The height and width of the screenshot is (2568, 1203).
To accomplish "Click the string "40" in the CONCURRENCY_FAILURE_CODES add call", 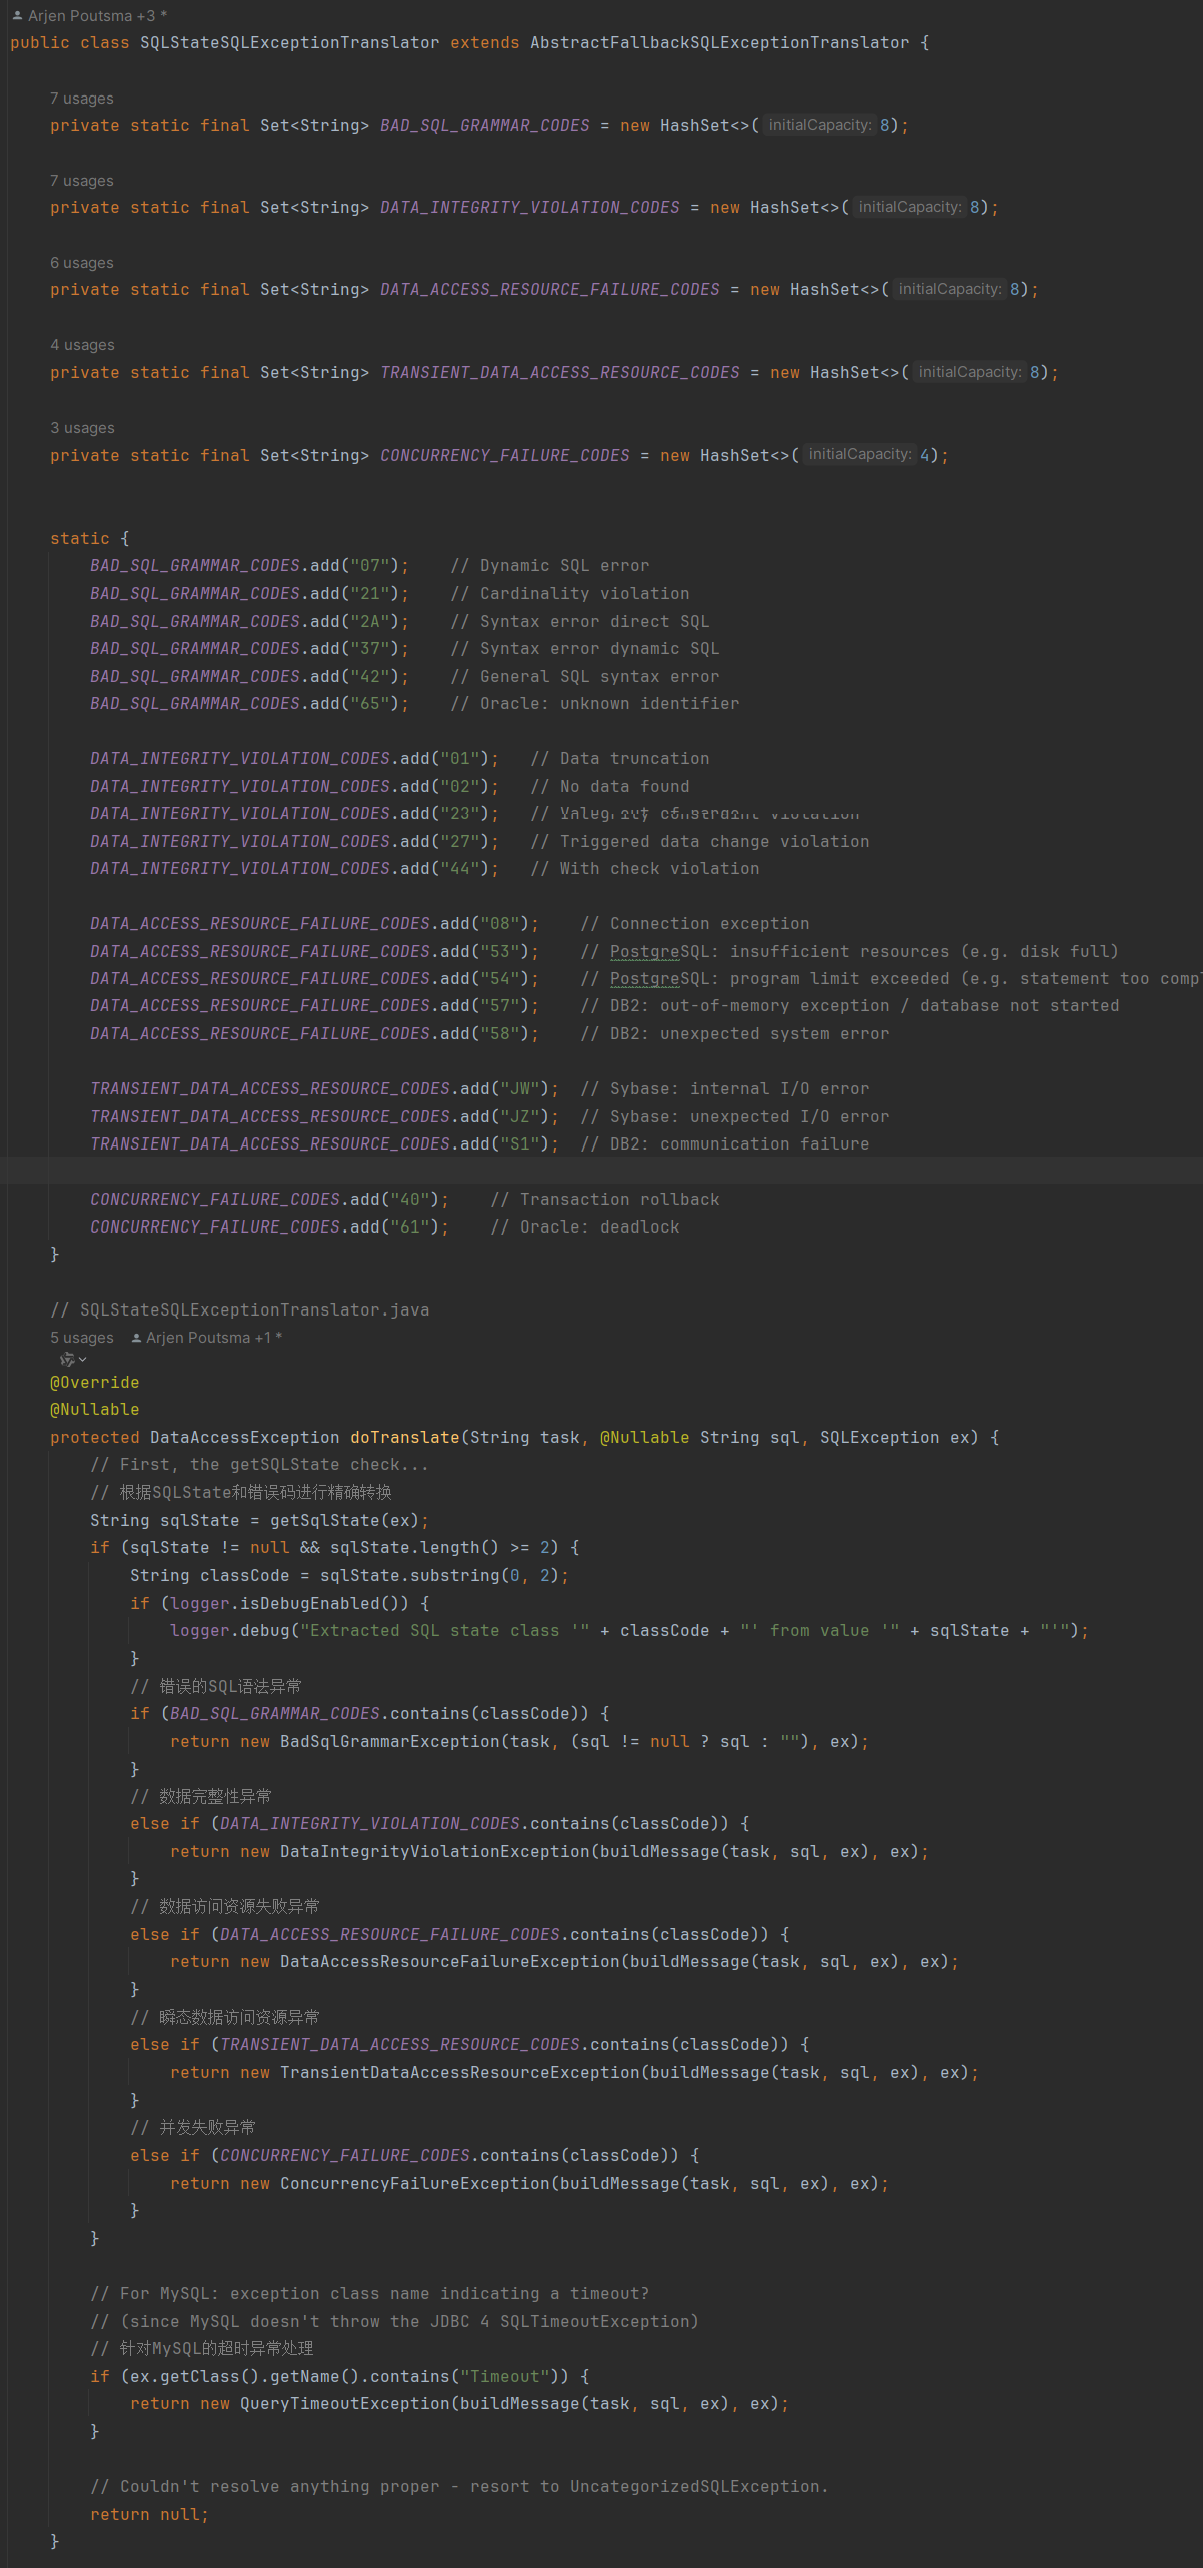I will click(x=410, y=1200).
